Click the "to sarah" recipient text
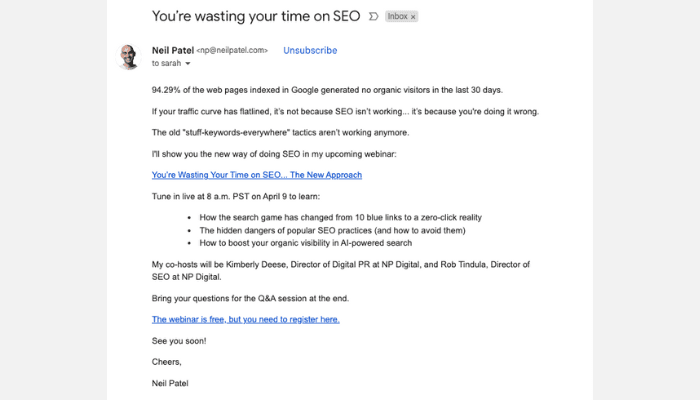700x400 pixels. coord(167,63)
